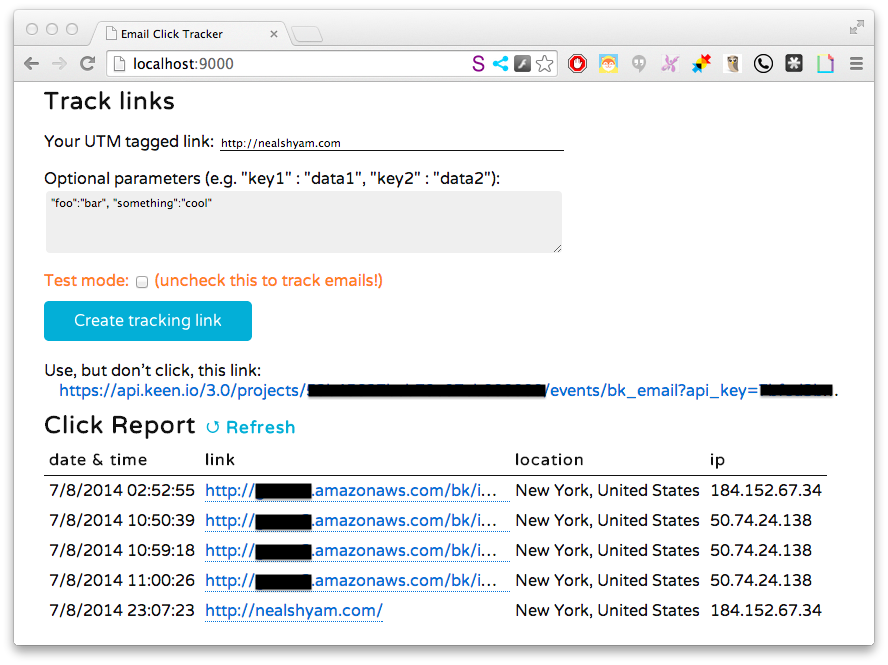
Task: Focus the UTM tagged link input field
Action: point(392,143)
